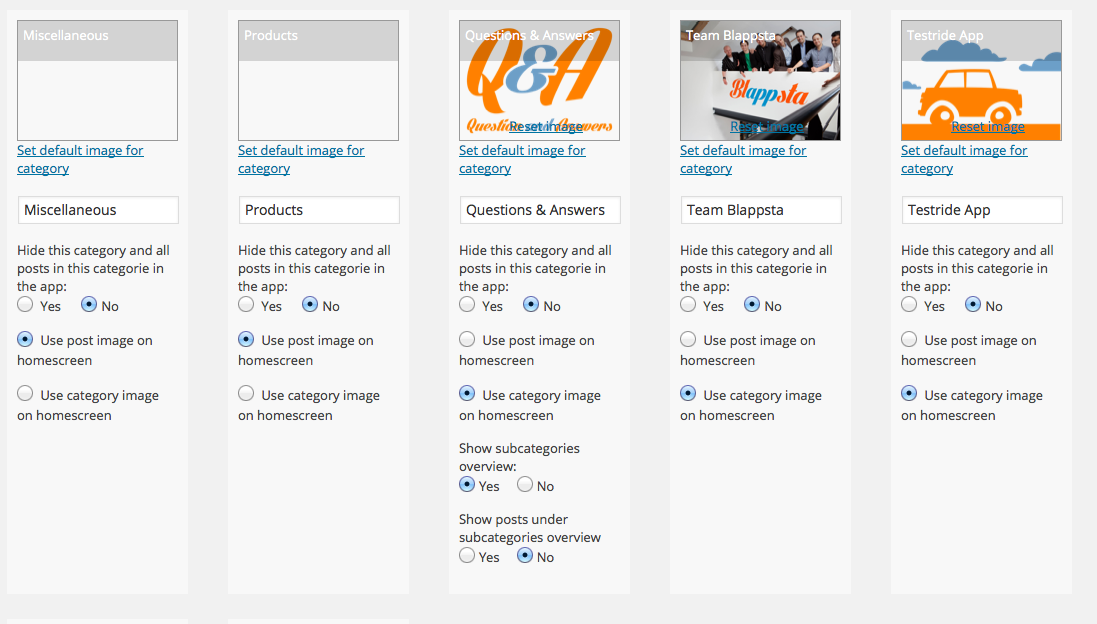Screen dimensions: 1097x624
Task: Set default image for Products category
Action: [x=301, y=159]
